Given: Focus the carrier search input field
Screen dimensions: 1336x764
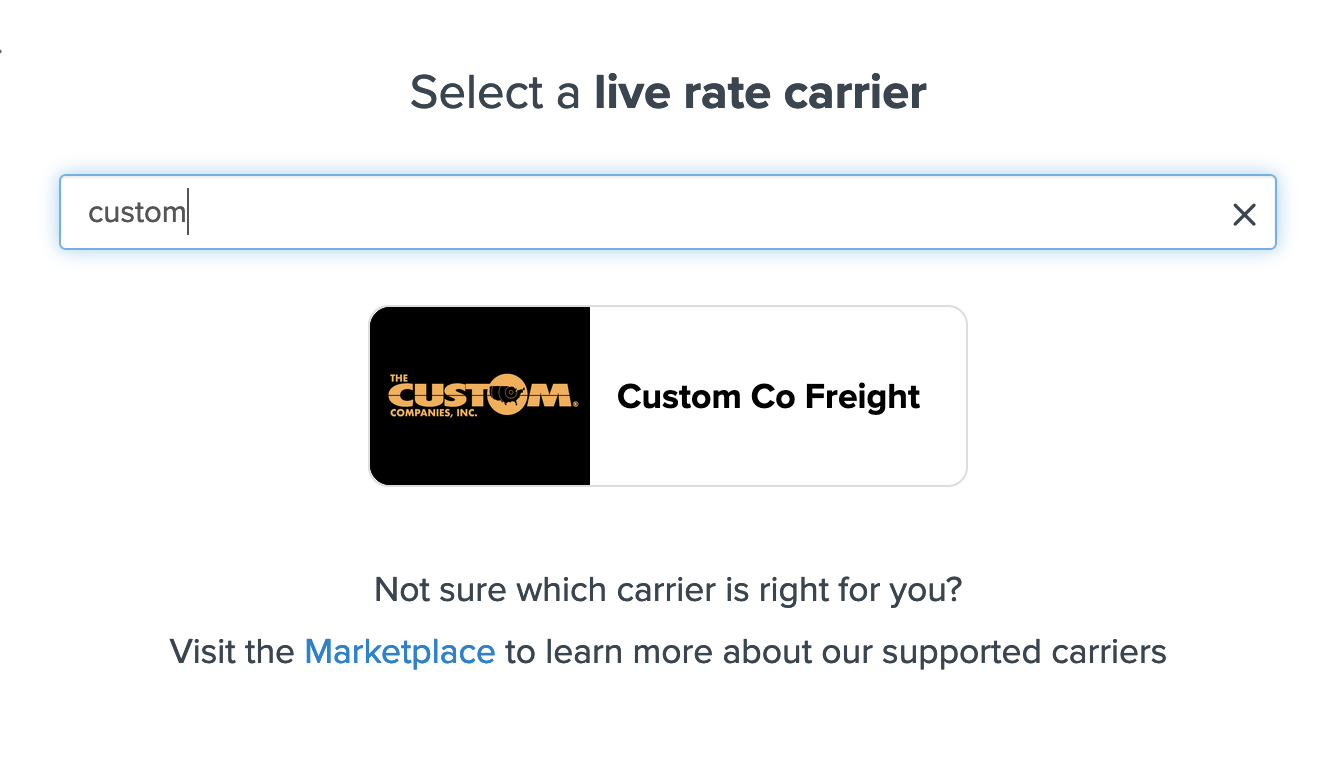Looking at the screenshot, I should point(660,213).
